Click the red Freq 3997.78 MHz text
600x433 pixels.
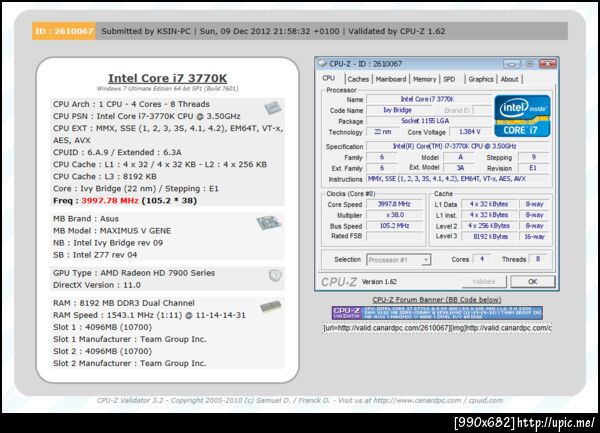point(110,200)
